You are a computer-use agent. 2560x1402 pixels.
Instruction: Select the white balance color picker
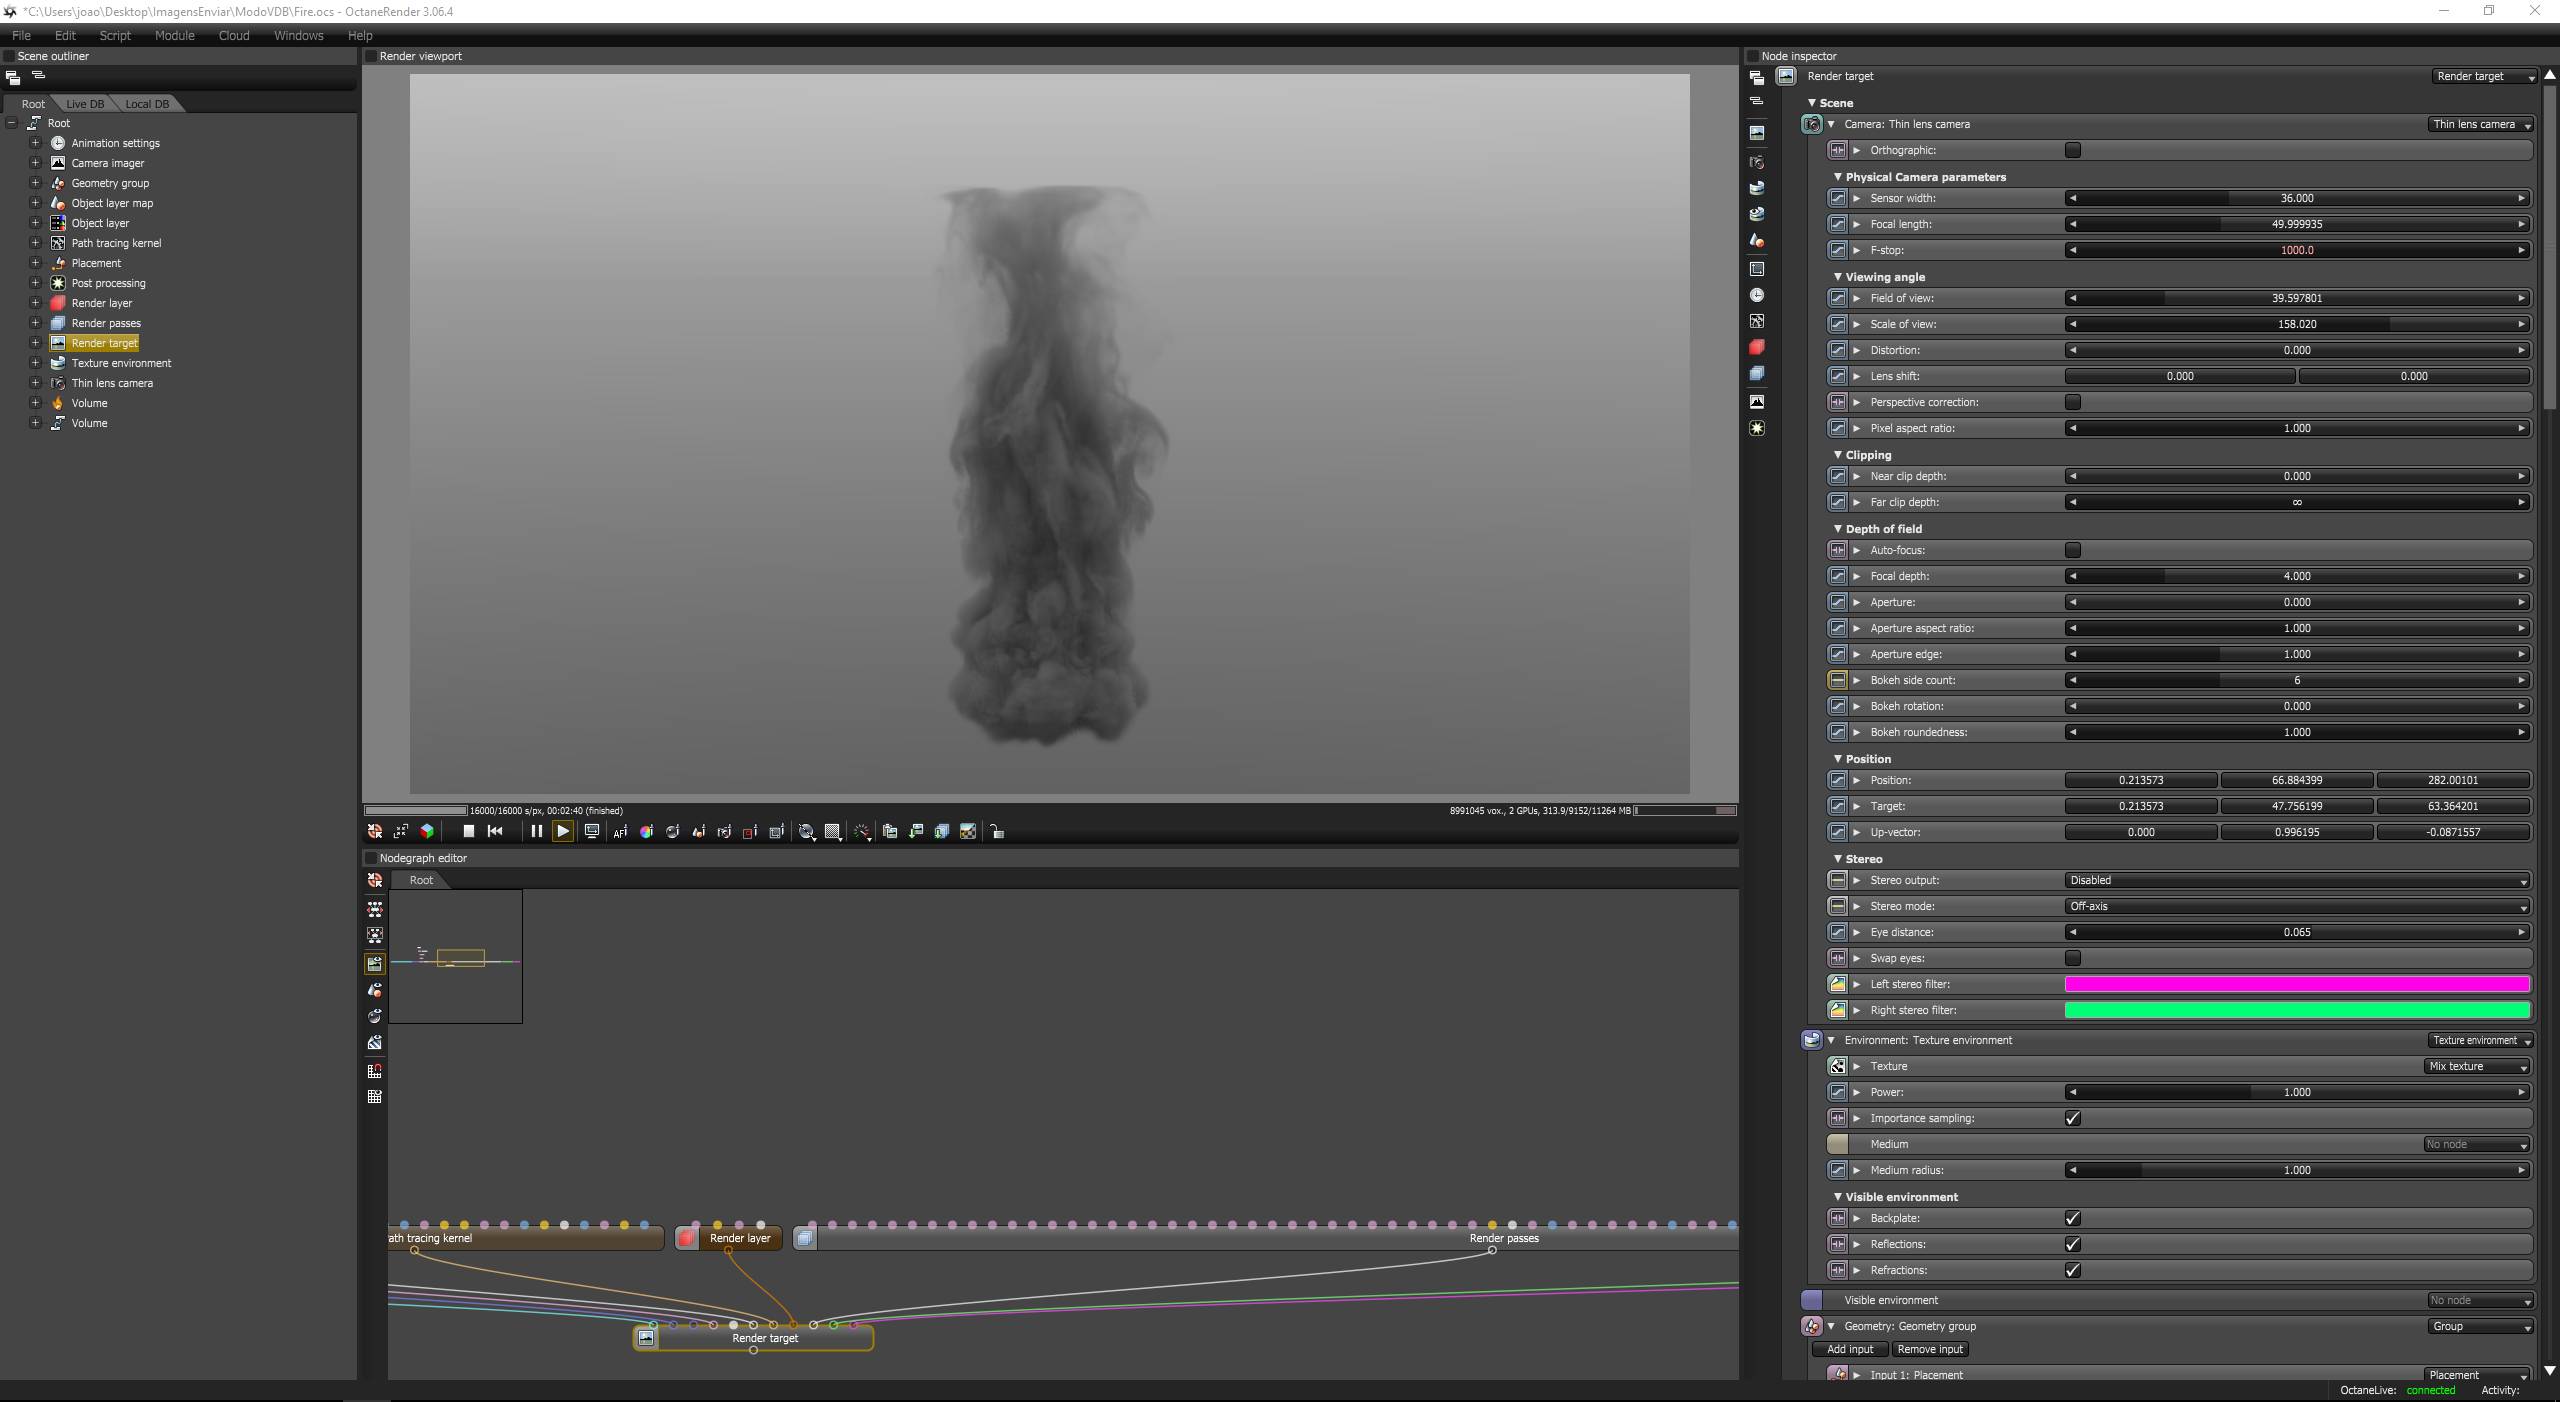coord(647,831)
